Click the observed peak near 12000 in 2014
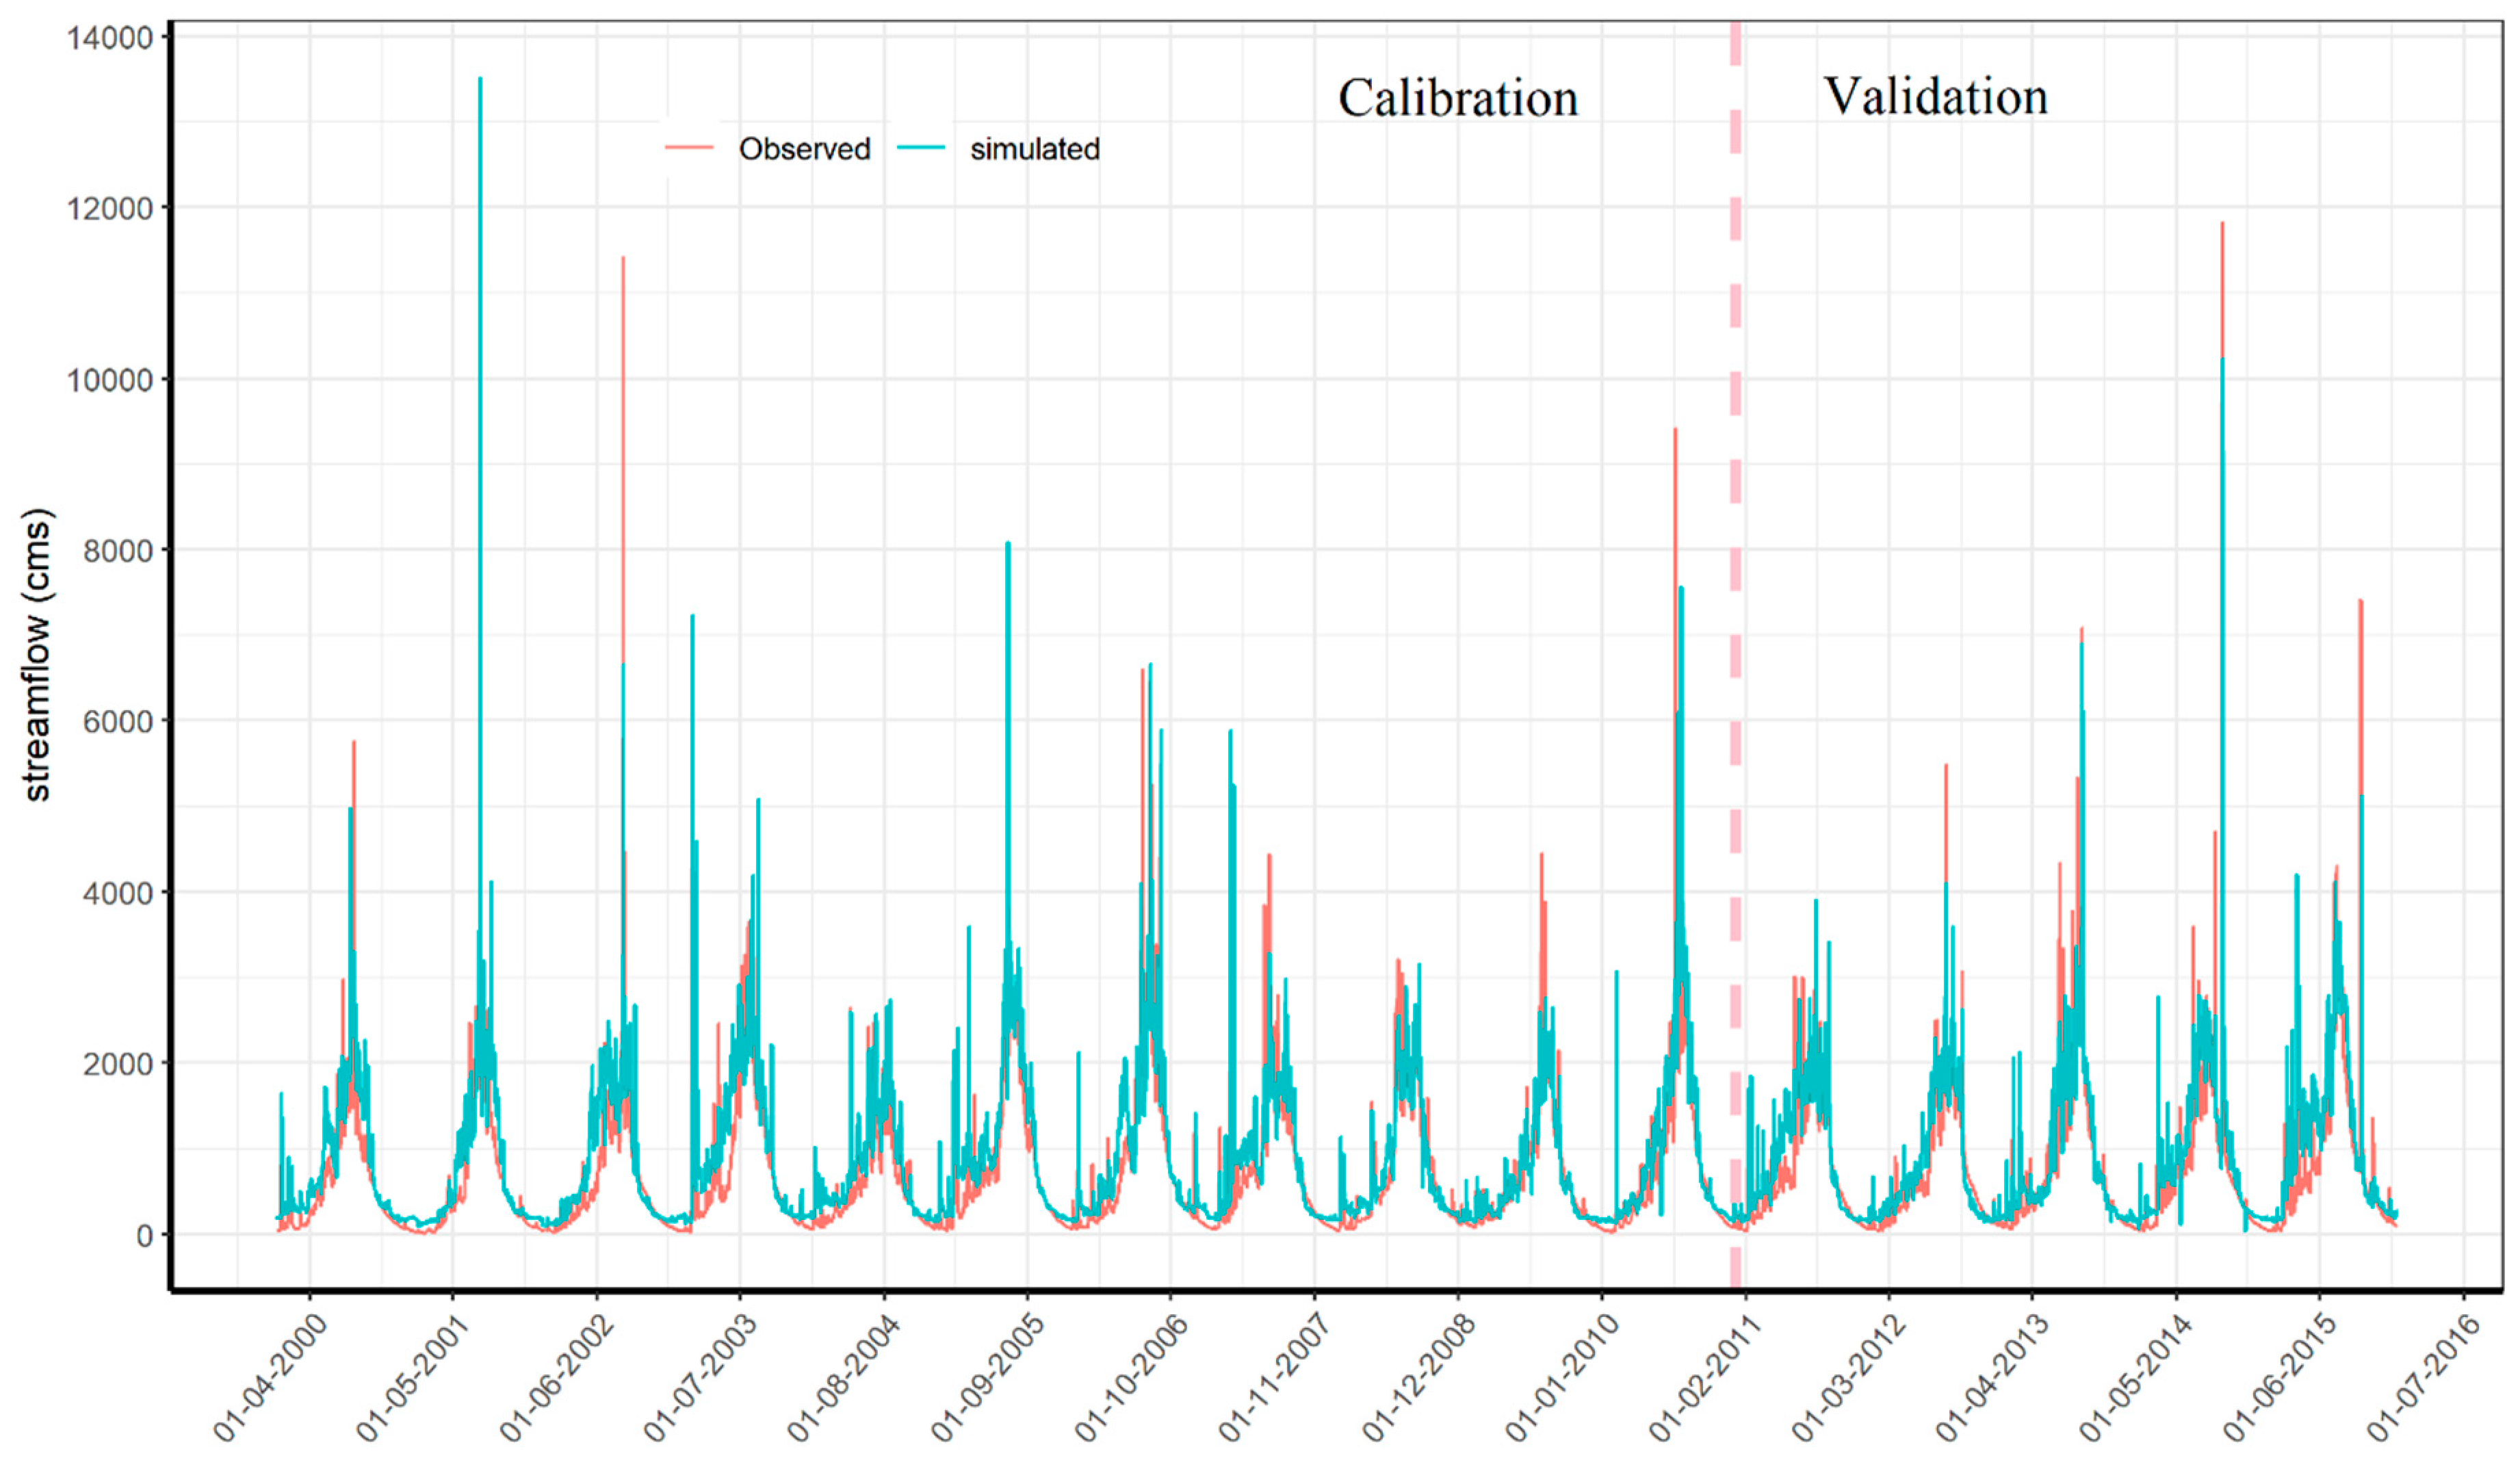Screen dimensions: 2520x1460 pyautogui.click(x=2222, y=230)
